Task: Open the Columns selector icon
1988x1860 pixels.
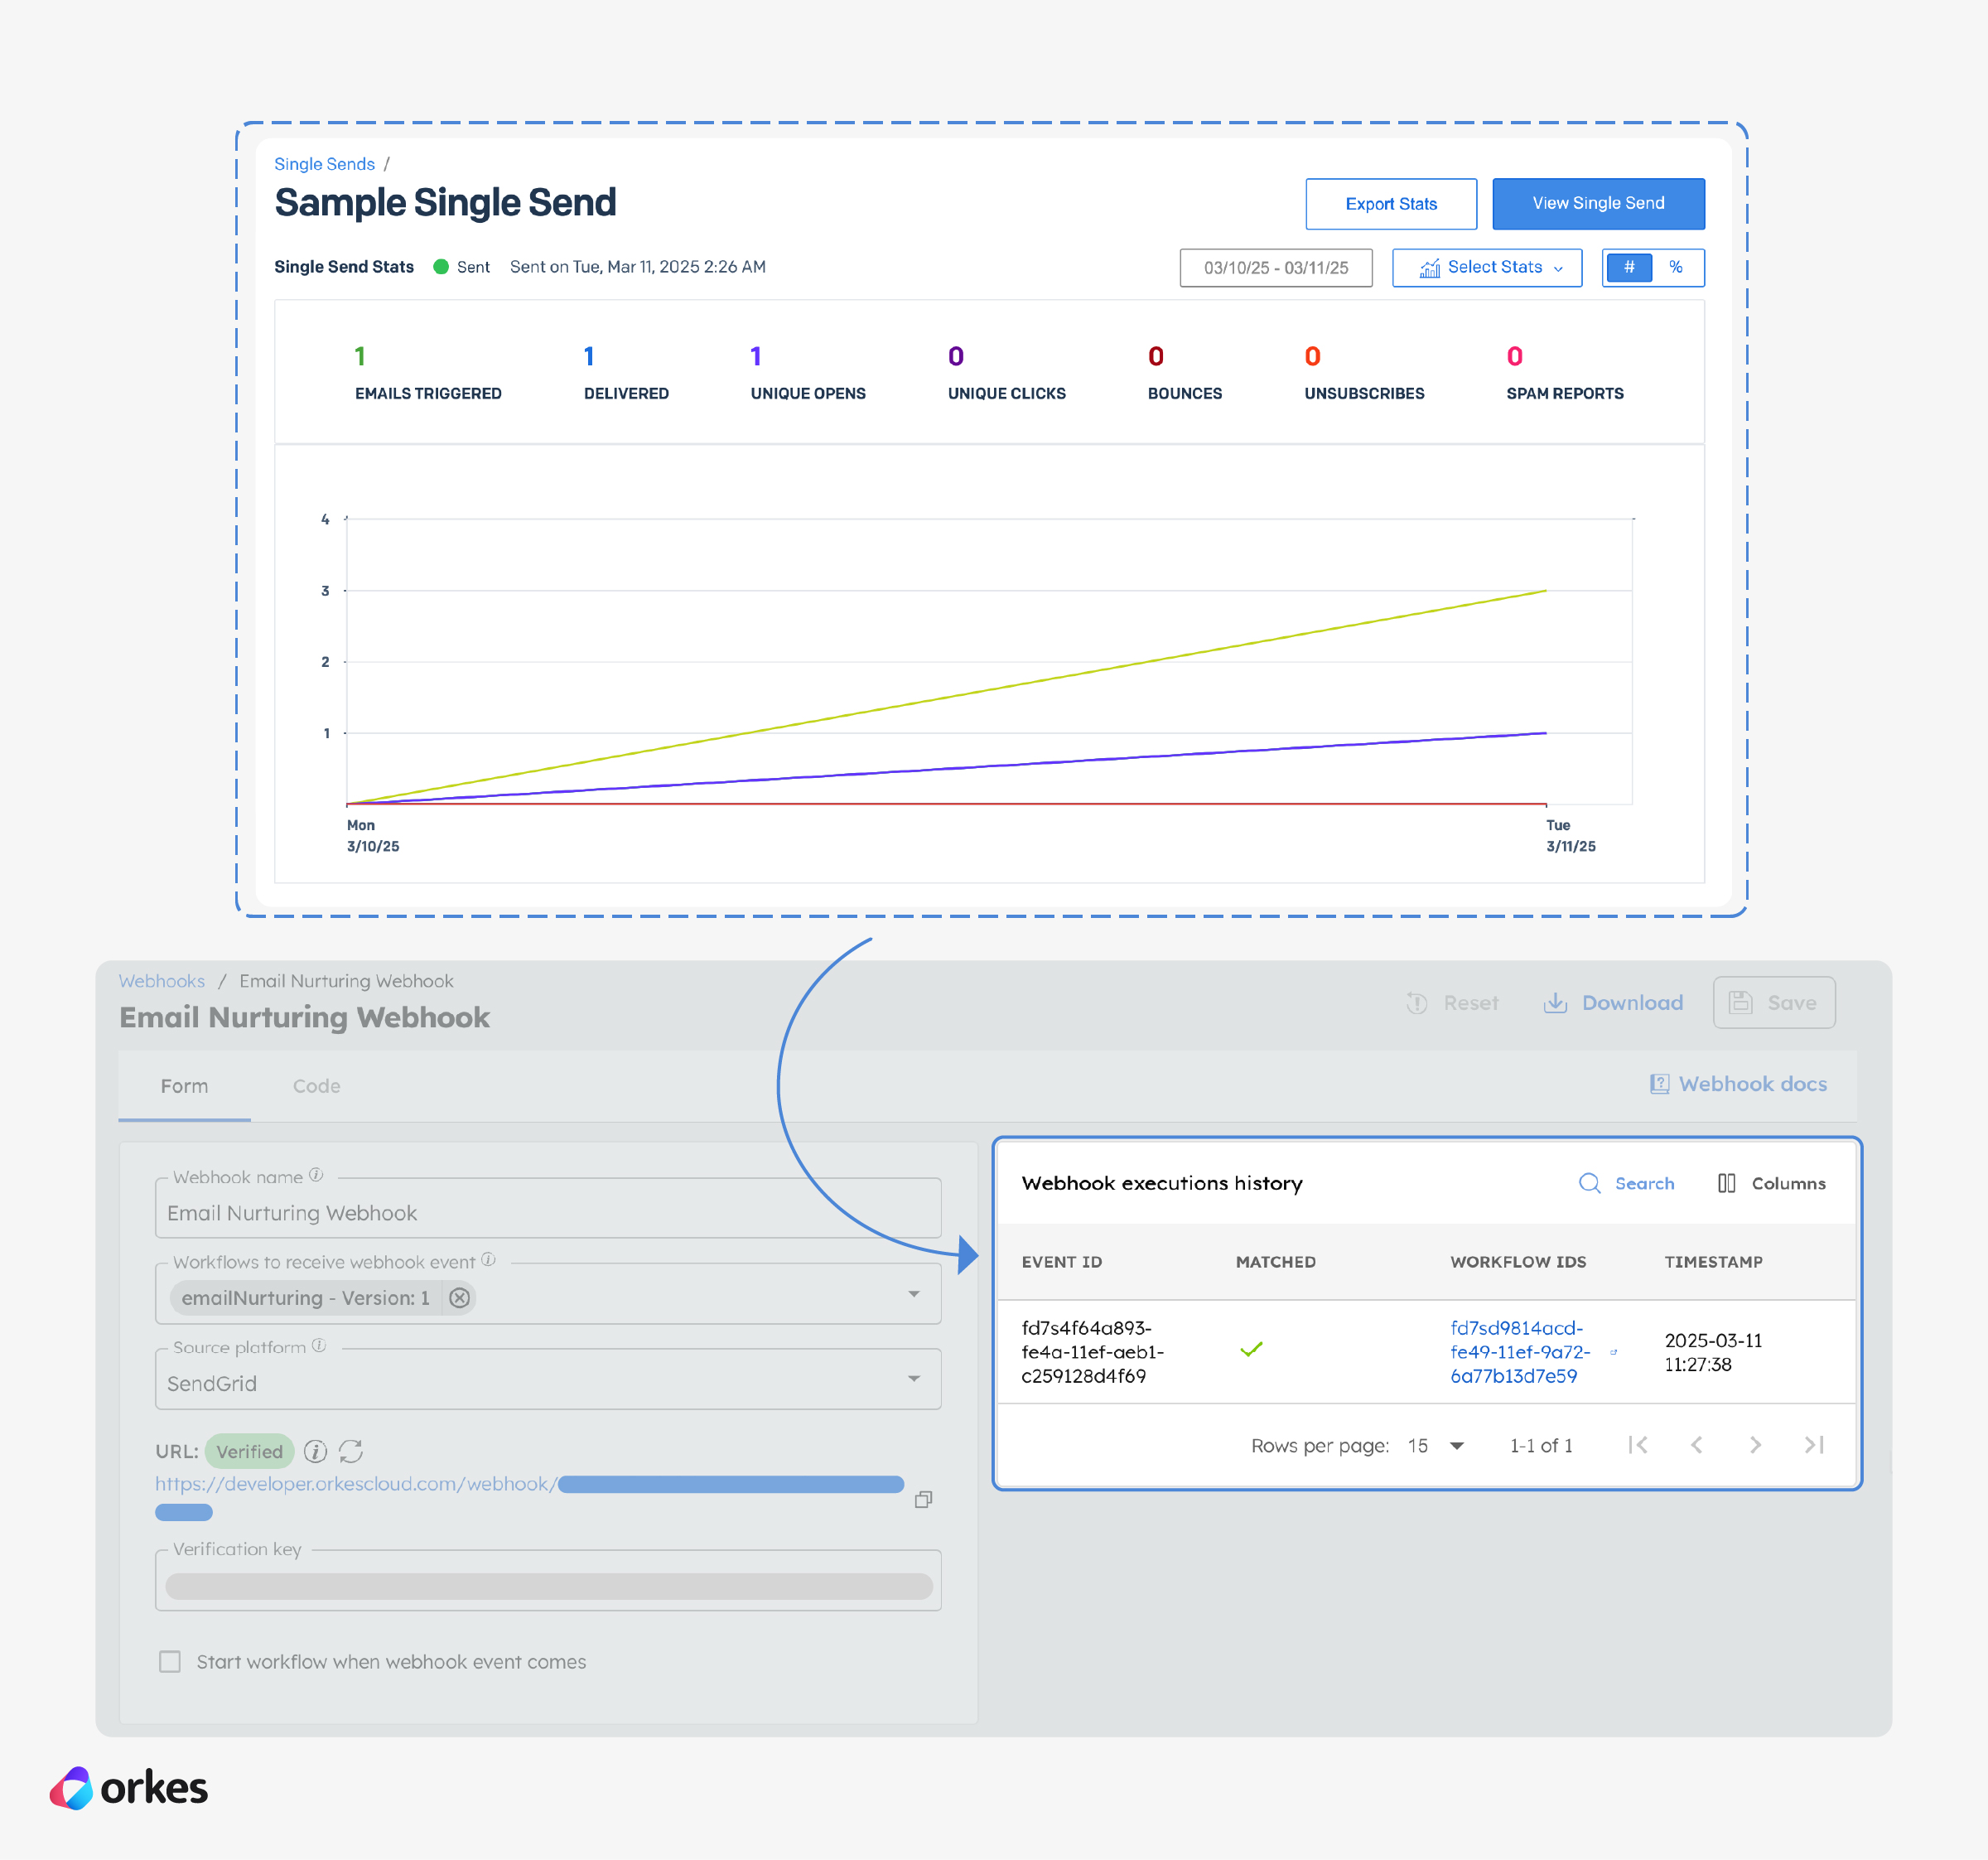Action: pyautogui.click(x=1726, y=1183)
